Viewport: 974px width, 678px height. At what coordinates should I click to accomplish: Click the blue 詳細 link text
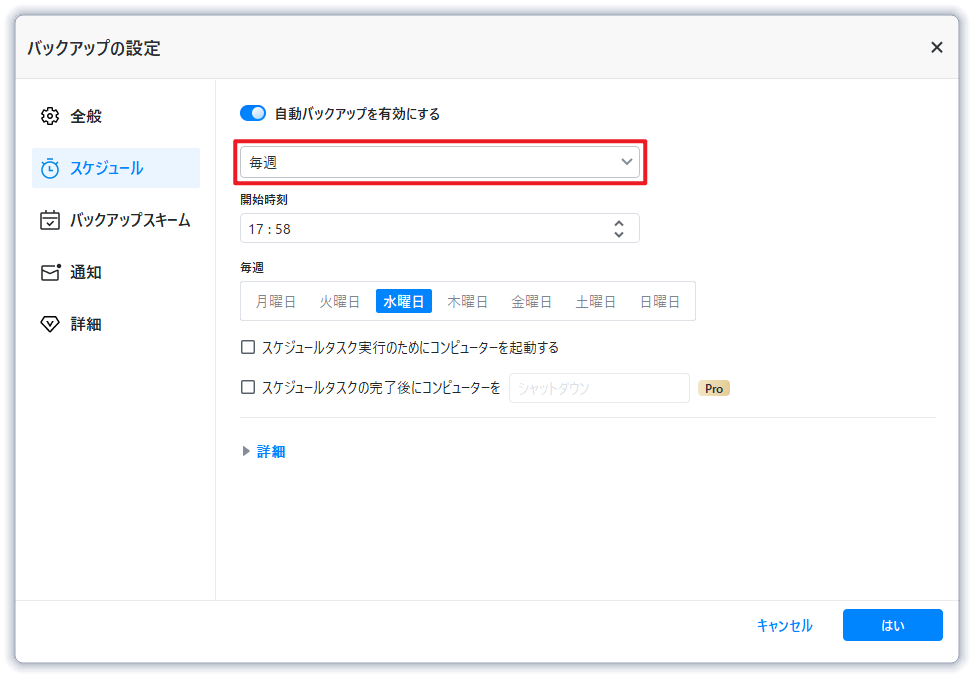coord(271,452)
